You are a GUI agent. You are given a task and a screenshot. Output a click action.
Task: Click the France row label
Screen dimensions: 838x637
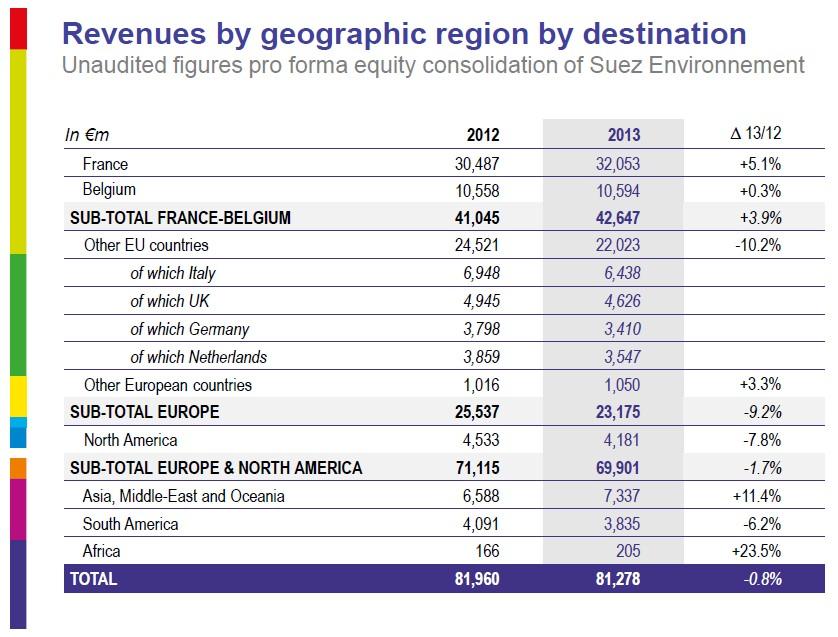tap(106, 164)
